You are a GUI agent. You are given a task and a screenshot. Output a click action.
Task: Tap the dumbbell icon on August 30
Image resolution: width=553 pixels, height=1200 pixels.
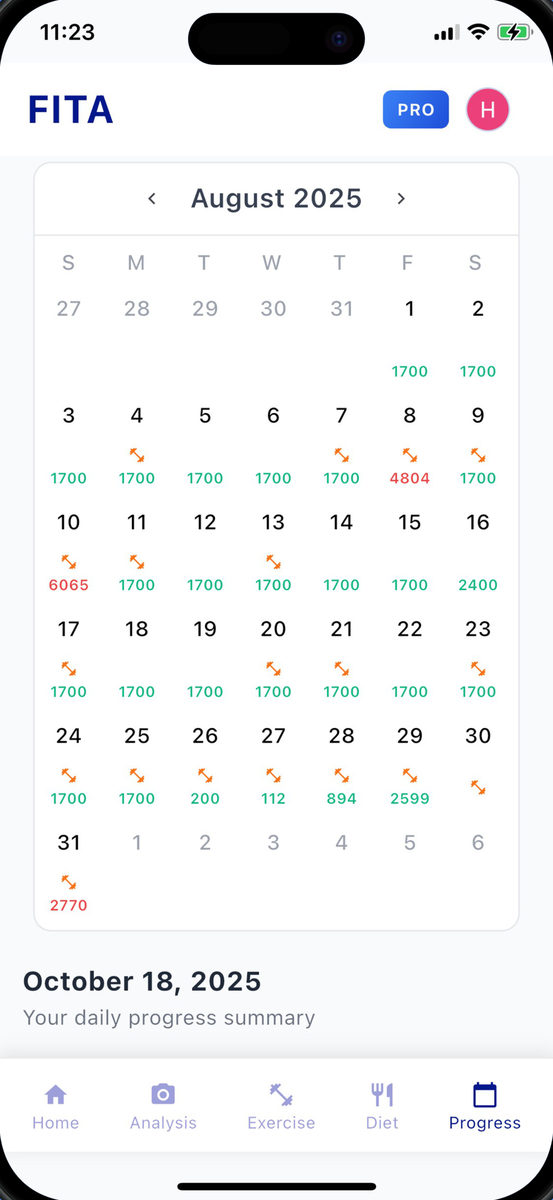tap(478, 788)
